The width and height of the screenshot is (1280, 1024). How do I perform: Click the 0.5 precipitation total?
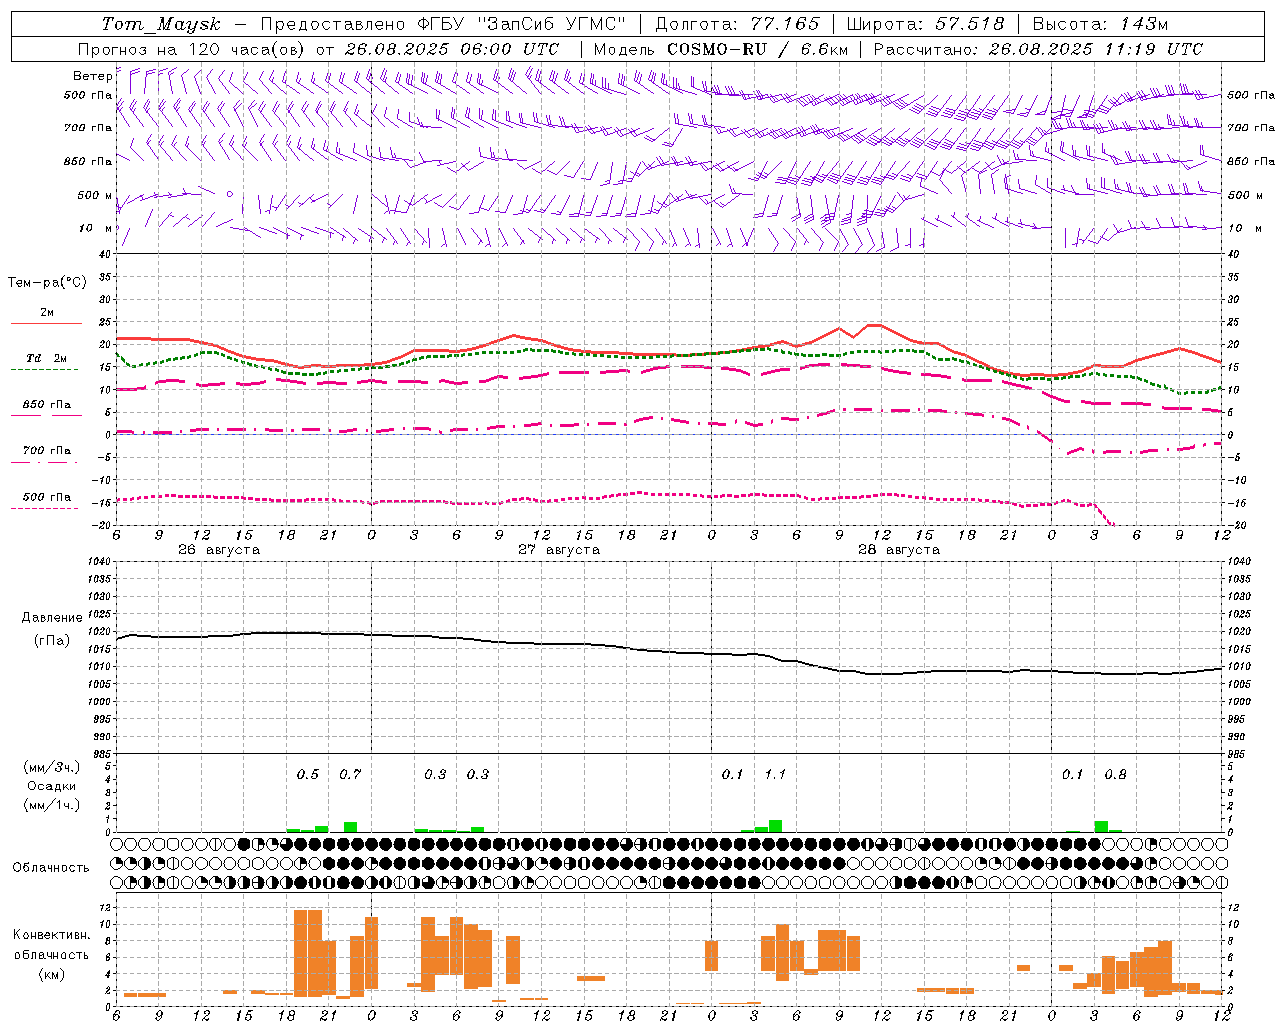tap(308, 774)
